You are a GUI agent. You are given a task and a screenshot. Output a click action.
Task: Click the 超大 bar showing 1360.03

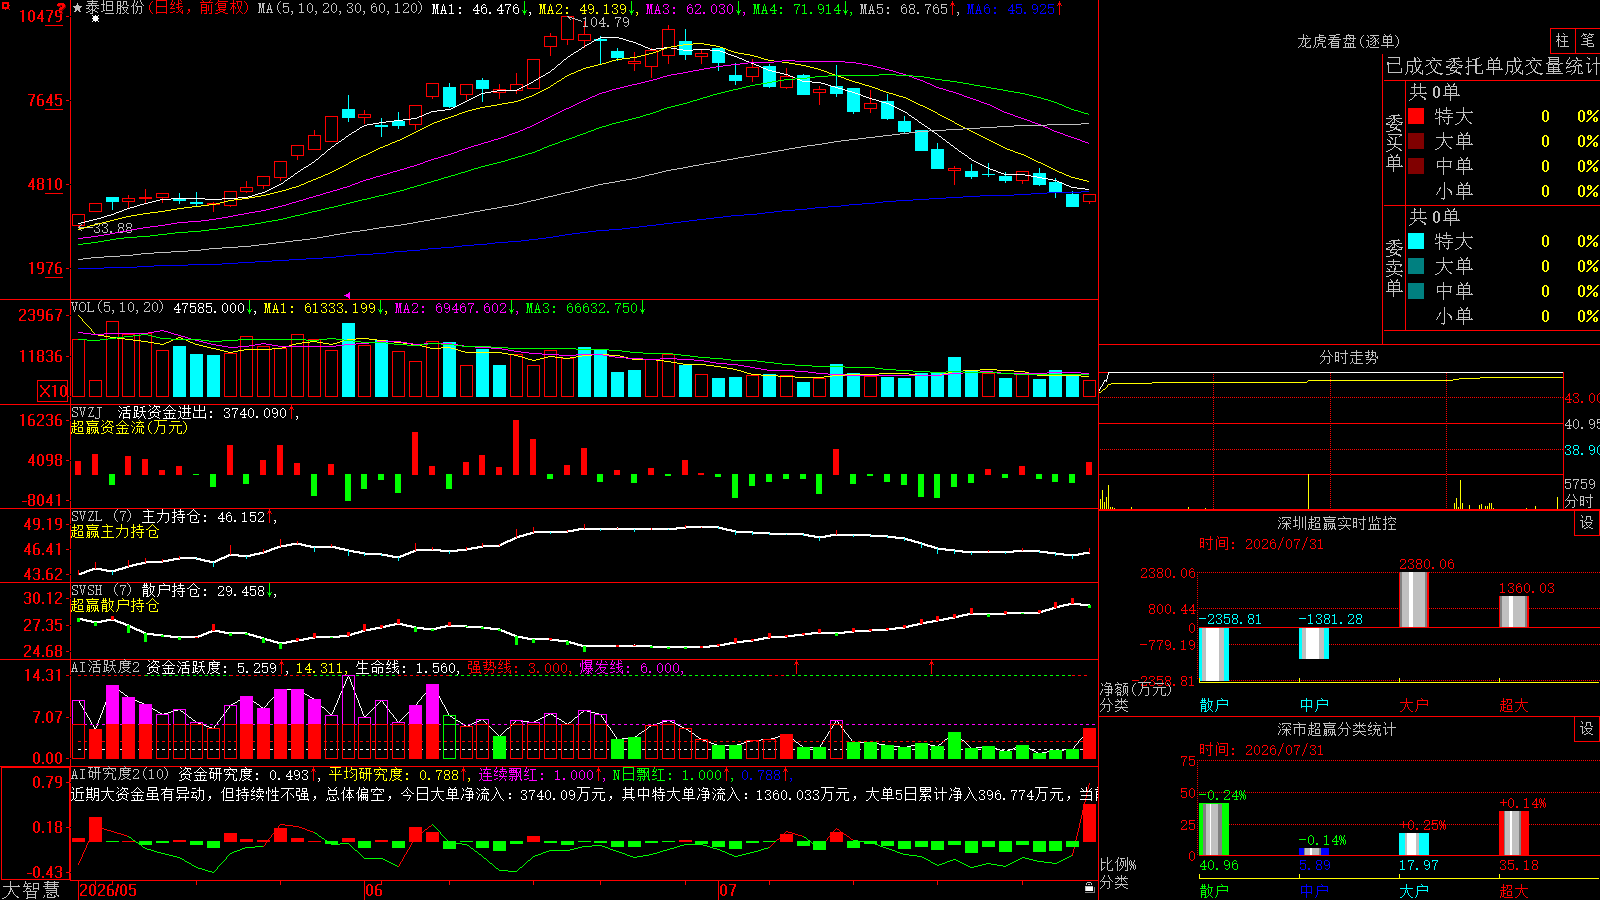tap(1514, 612)
